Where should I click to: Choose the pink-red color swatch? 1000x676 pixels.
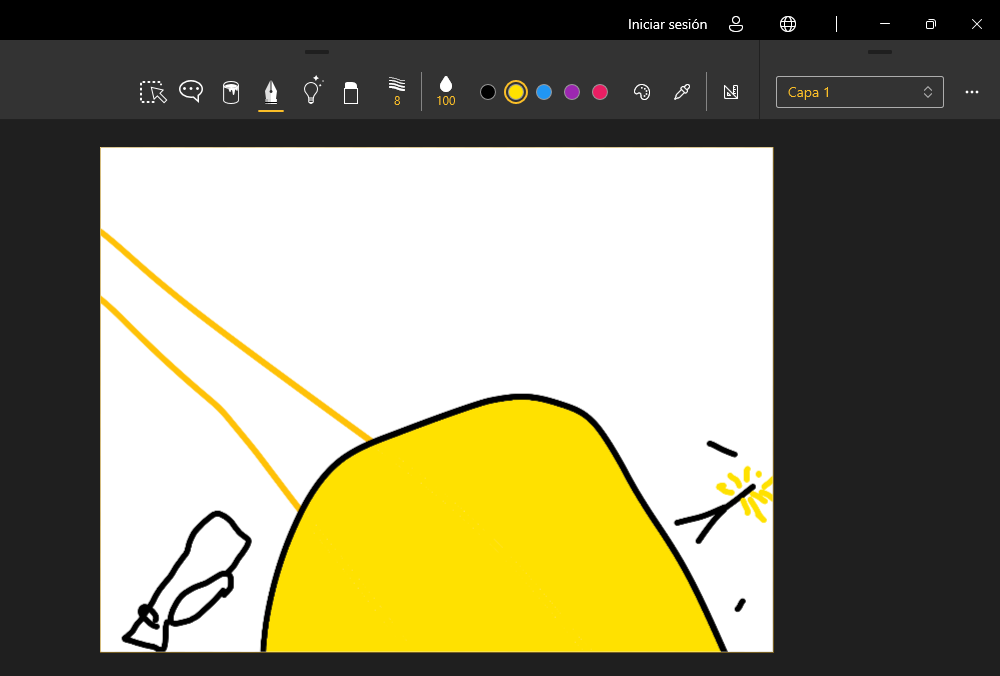point(600,92)
